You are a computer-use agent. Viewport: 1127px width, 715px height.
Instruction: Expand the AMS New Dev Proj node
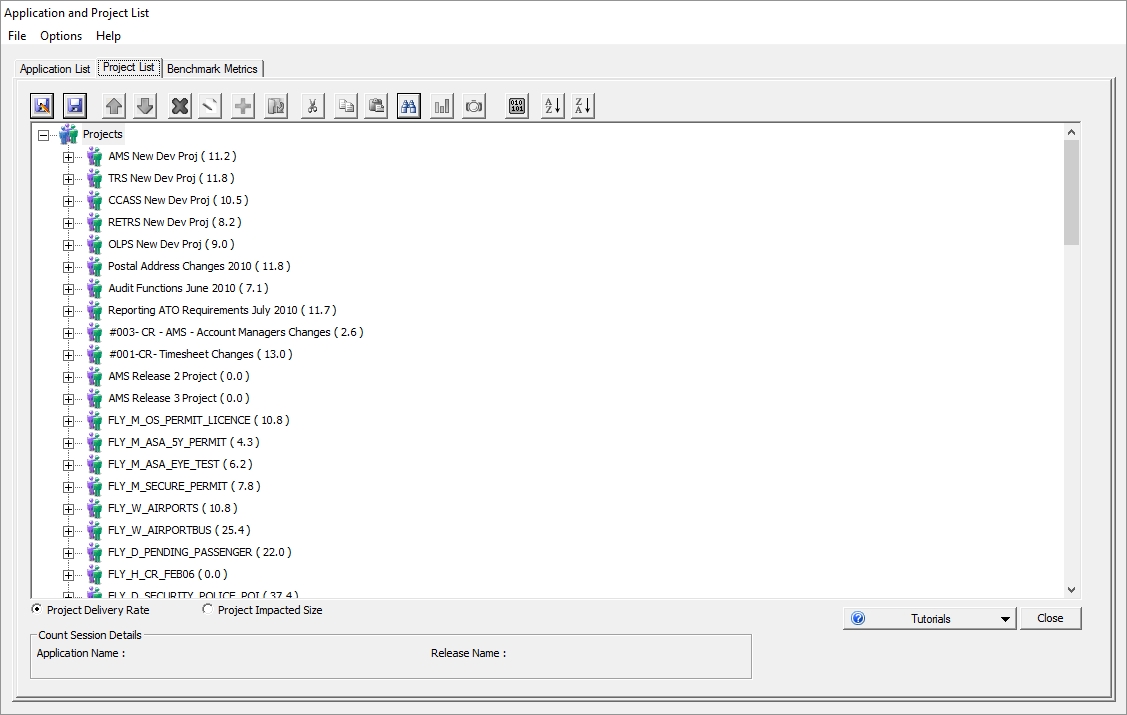(x=68, y=156)
